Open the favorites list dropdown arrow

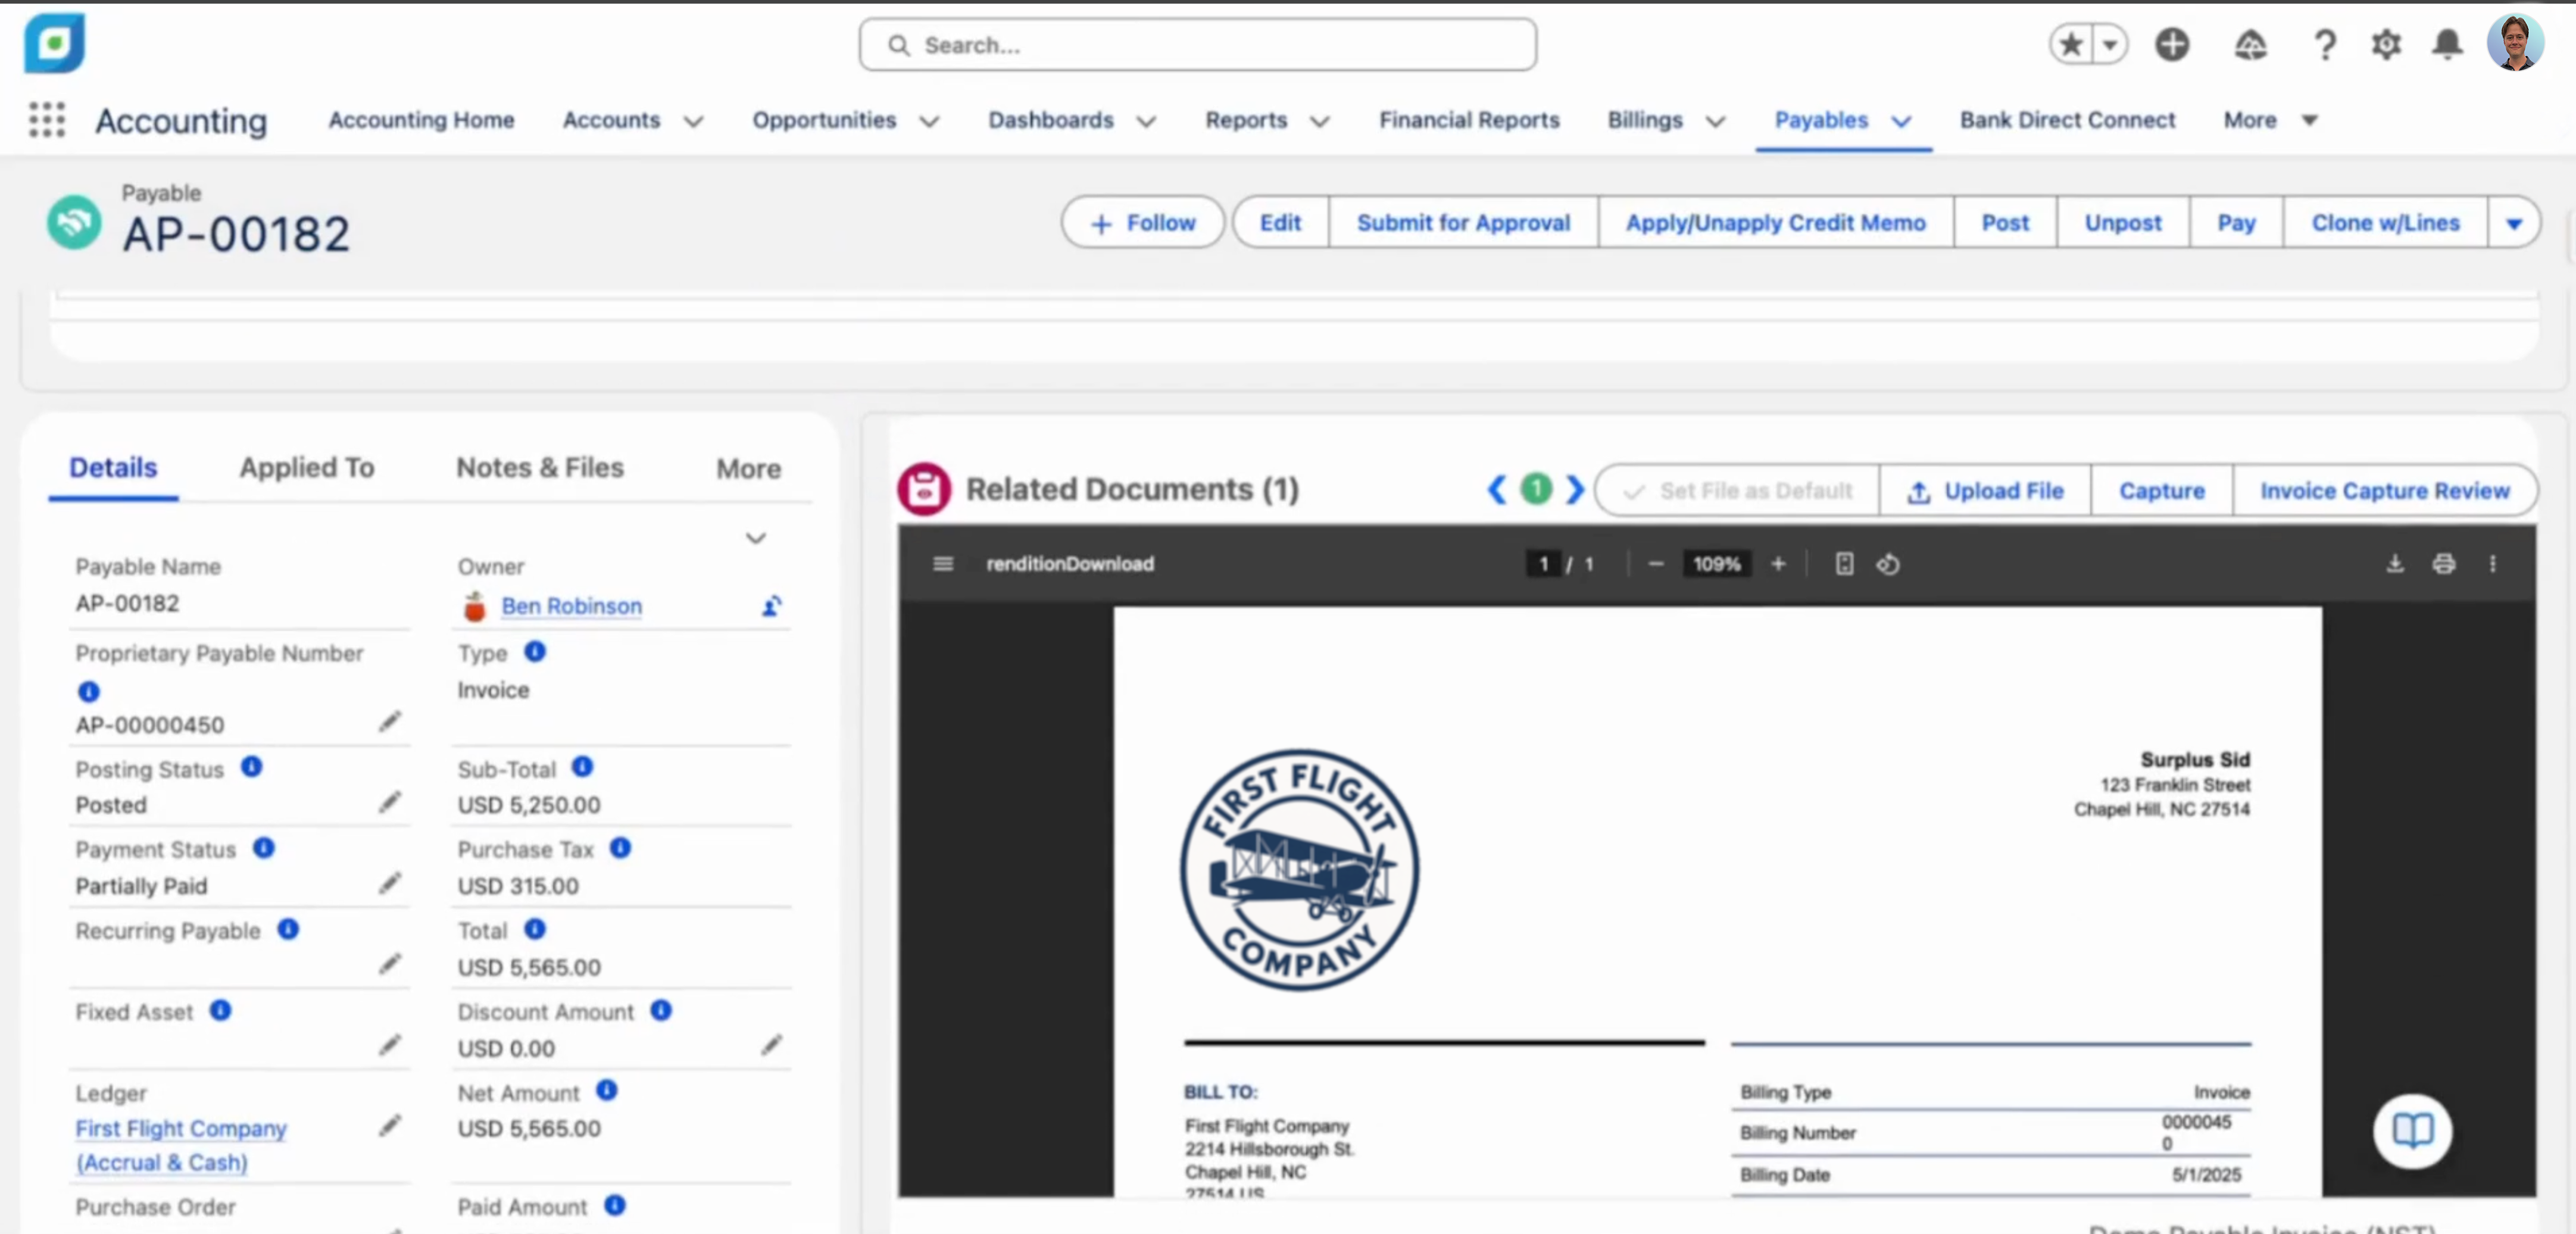point(2110,45)
